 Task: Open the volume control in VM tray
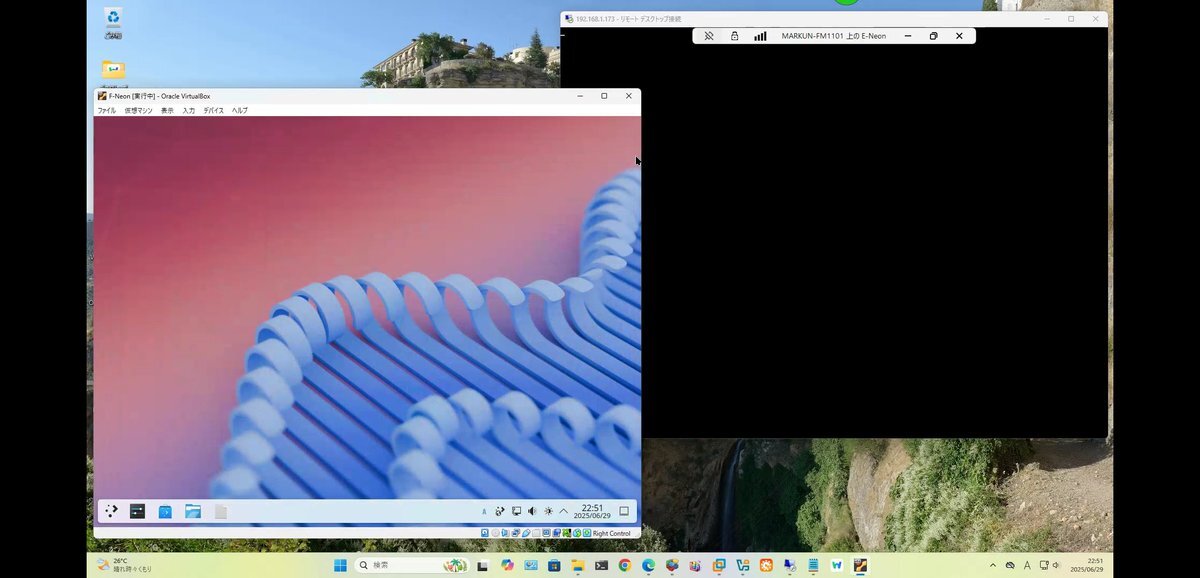pyautogui.click(x=532, y=511)
